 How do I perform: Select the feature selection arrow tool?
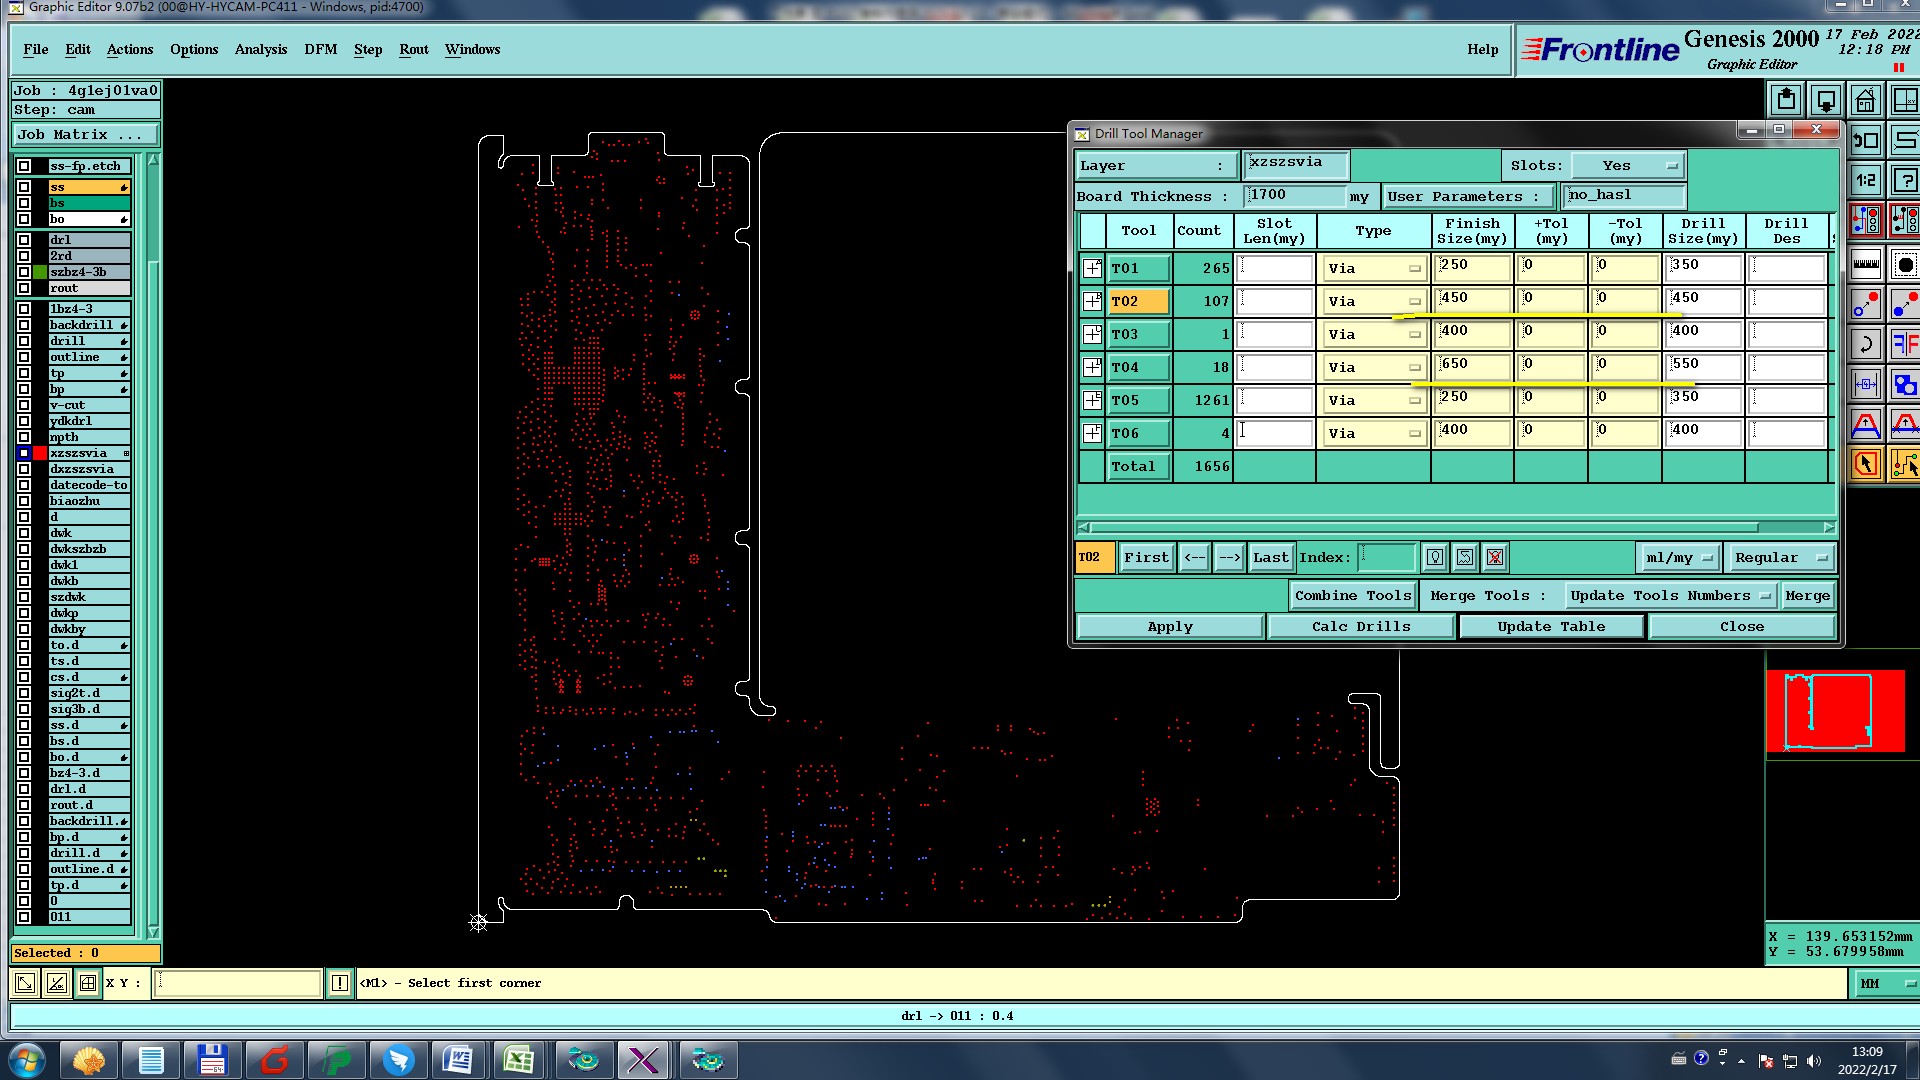[x=1866, y=464]
